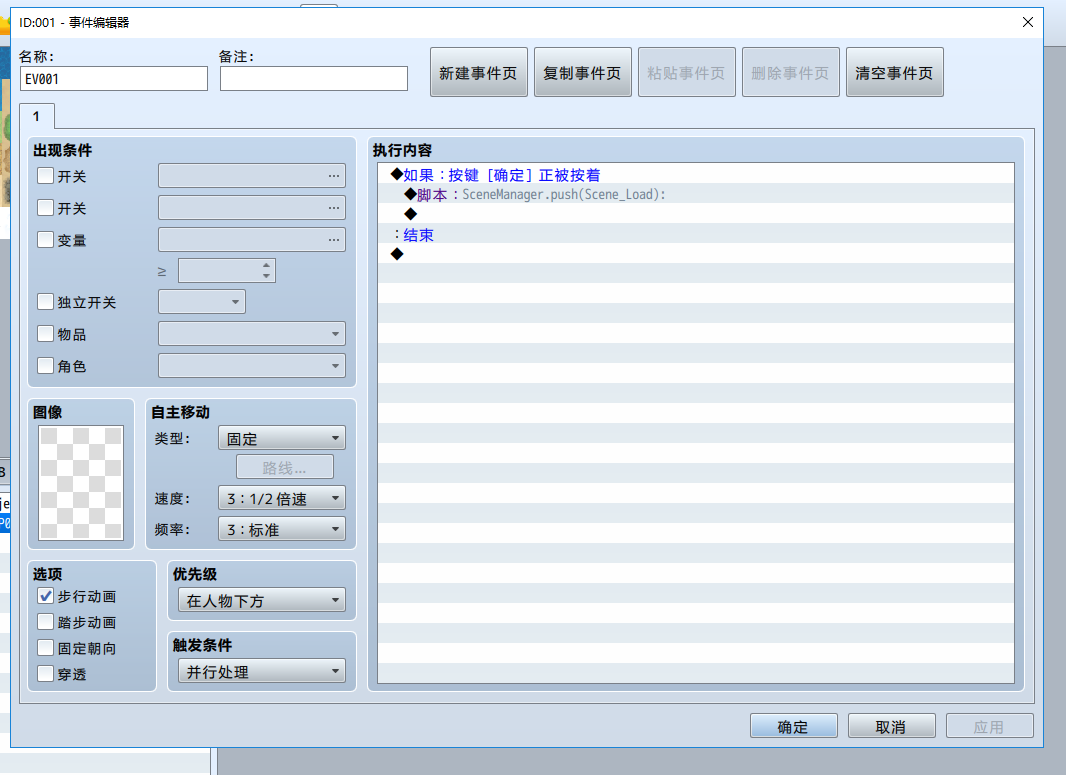1066x775 pixels.
Task: Open the 角色 dropdown list
Action: pyautogui.click(x=252, y=366)
